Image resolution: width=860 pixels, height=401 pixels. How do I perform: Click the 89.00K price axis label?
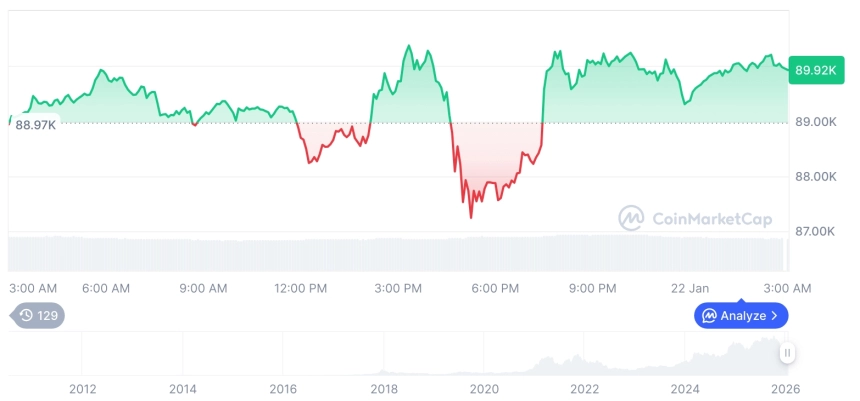pos(815,122)
